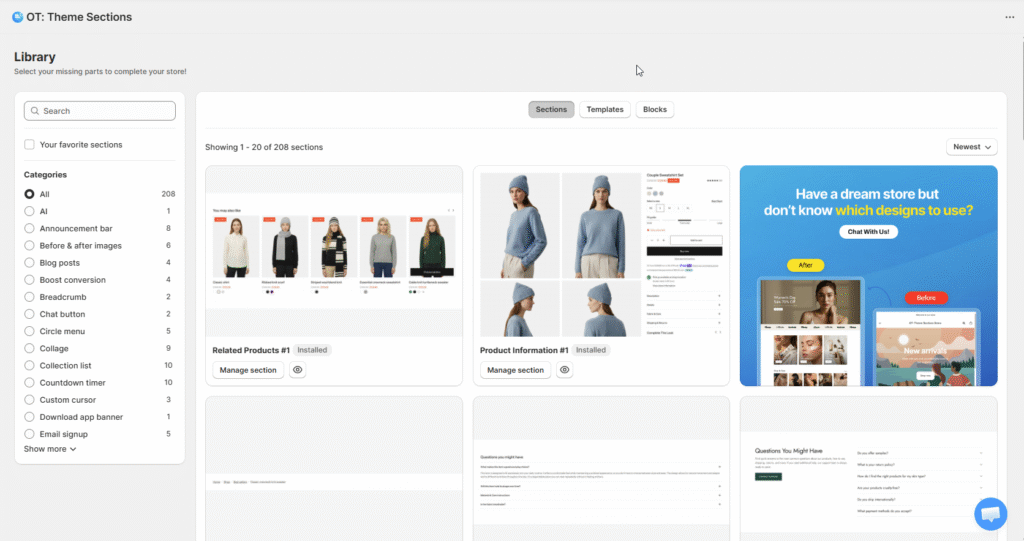Select the Chat button category
The image size is (1024, 541).
29,314
